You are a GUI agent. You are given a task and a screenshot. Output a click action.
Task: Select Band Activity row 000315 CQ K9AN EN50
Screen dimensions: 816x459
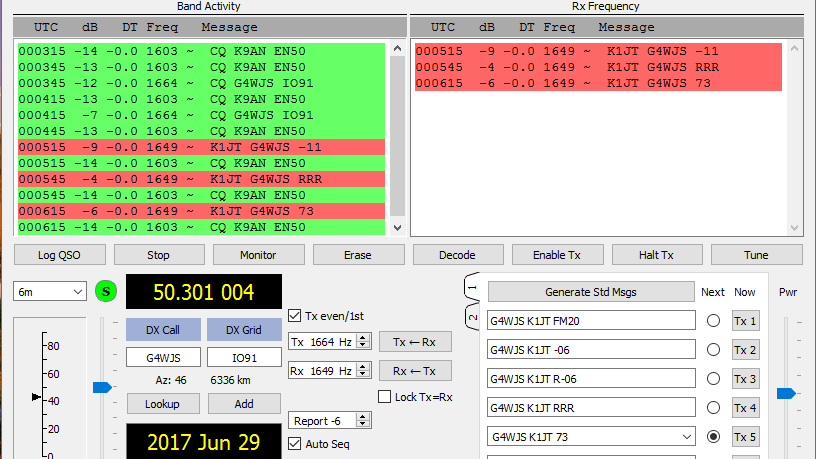point(201,51)
